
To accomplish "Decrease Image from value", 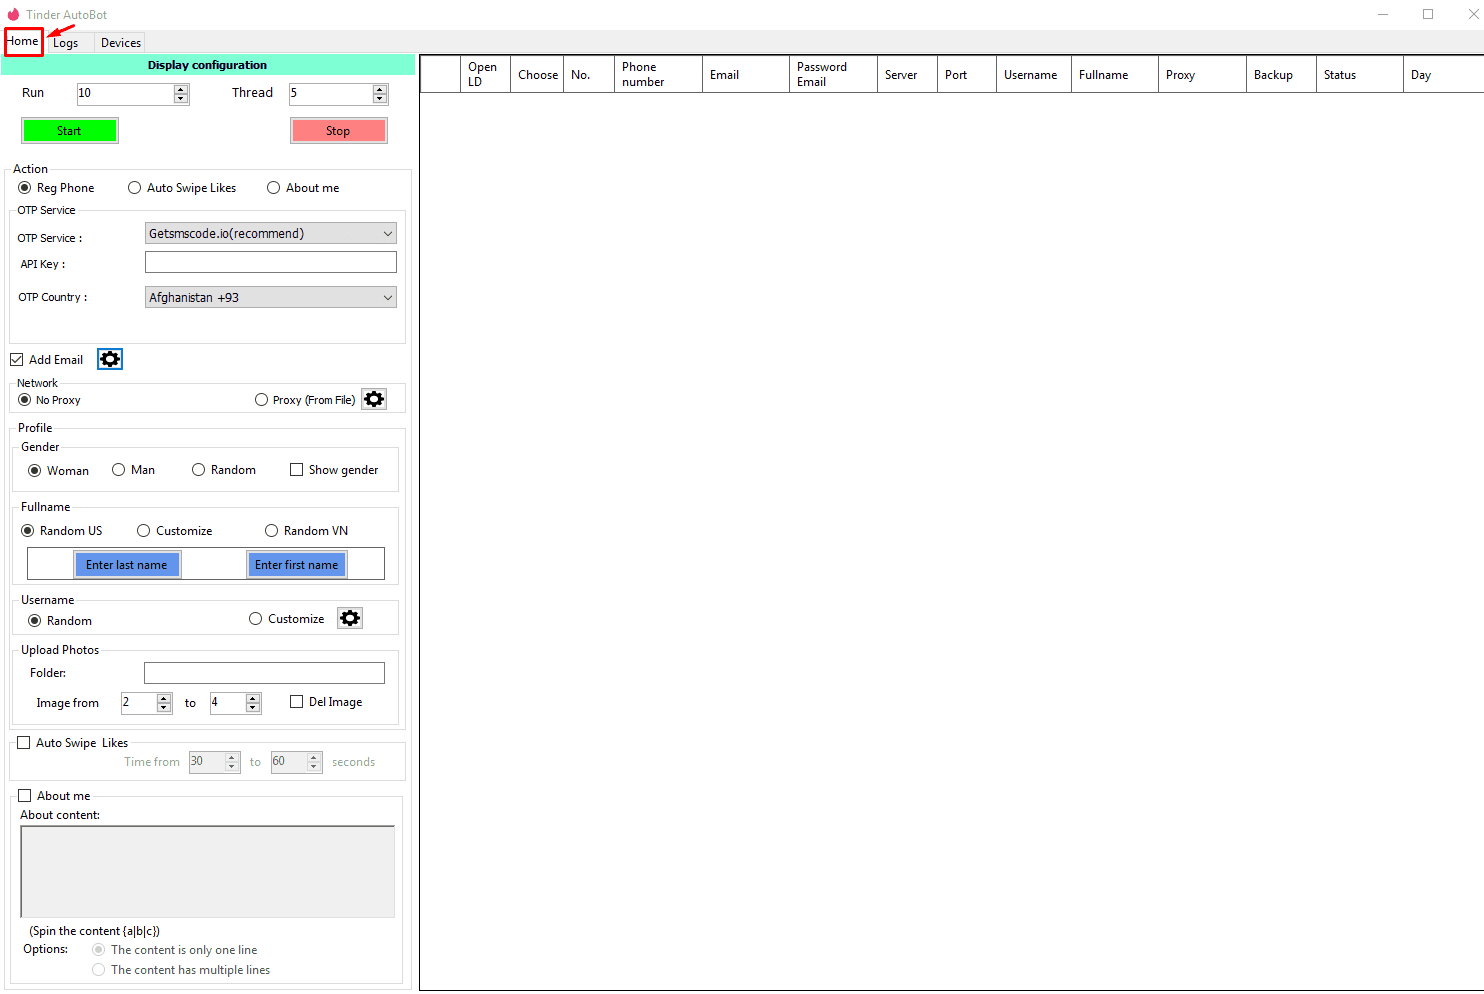I will [x=164, y=708].
